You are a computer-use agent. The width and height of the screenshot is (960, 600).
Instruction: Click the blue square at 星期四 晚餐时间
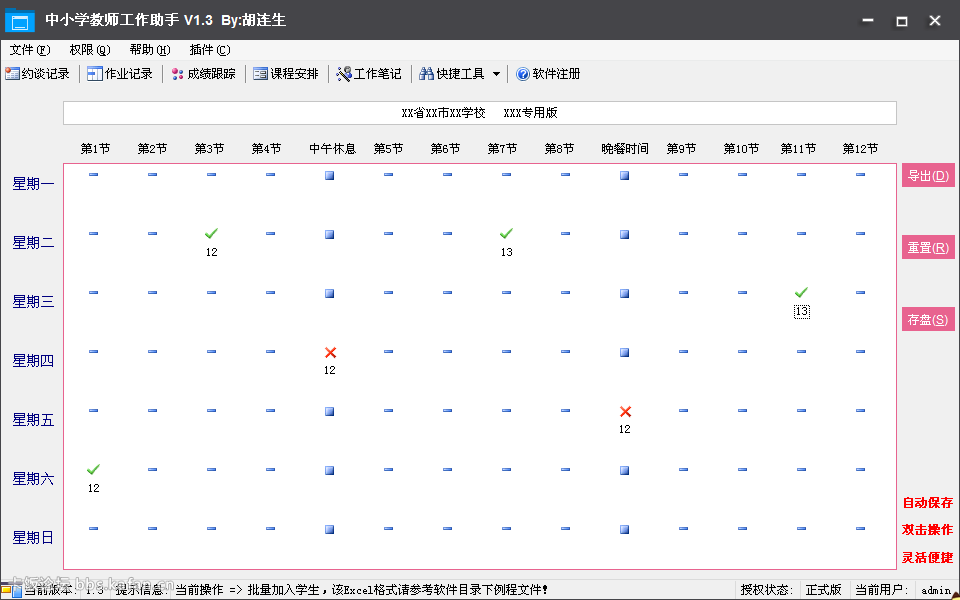click(x=624, y=352)
